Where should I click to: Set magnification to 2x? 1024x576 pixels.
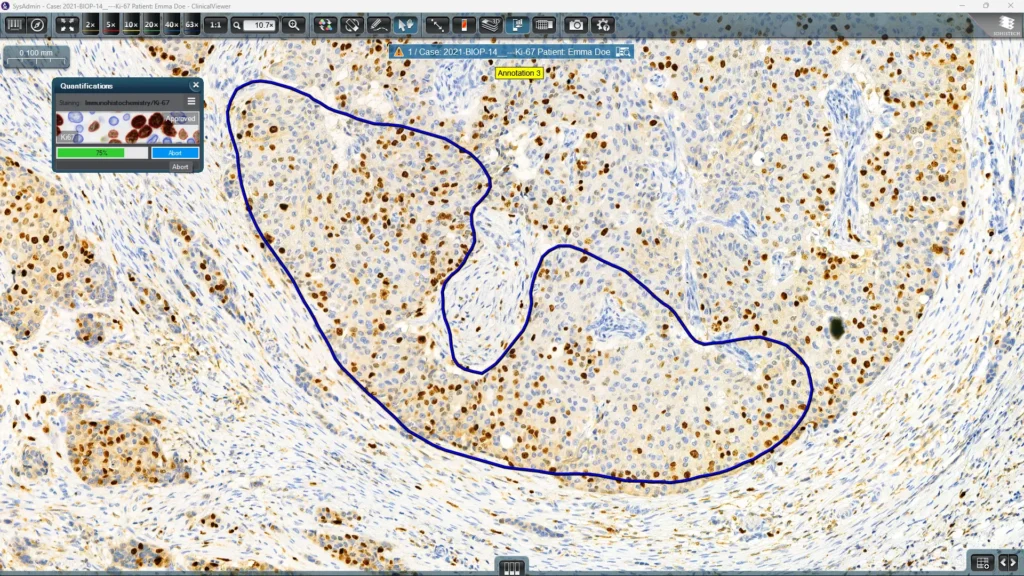pyautogui.click(x=90, y=25)
